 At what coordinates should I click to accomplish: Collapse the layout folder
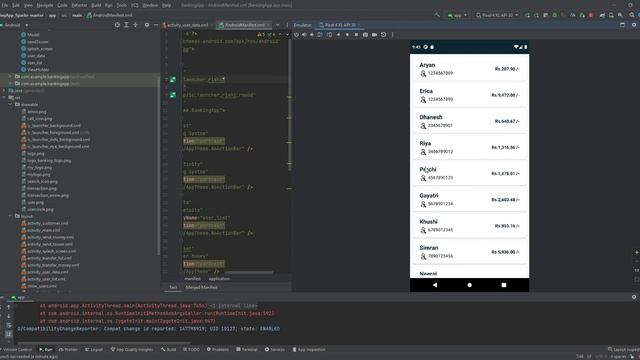point(10,216)
